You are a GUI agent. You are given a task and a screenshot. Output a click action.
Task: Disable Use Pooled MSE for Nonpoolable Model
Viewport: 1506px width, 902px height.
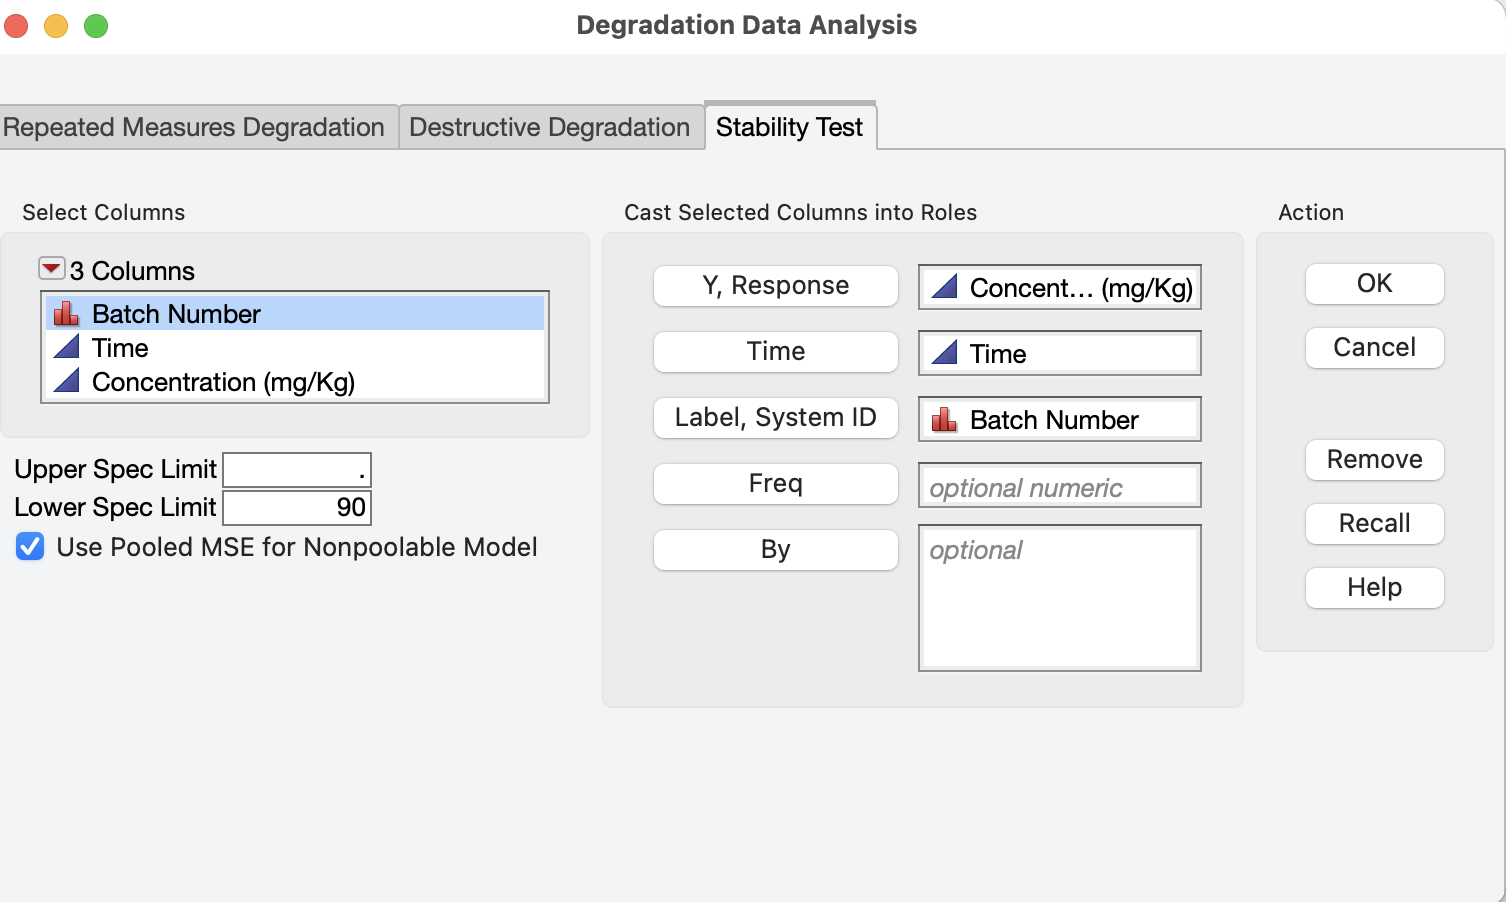click(x=29, y=547)
